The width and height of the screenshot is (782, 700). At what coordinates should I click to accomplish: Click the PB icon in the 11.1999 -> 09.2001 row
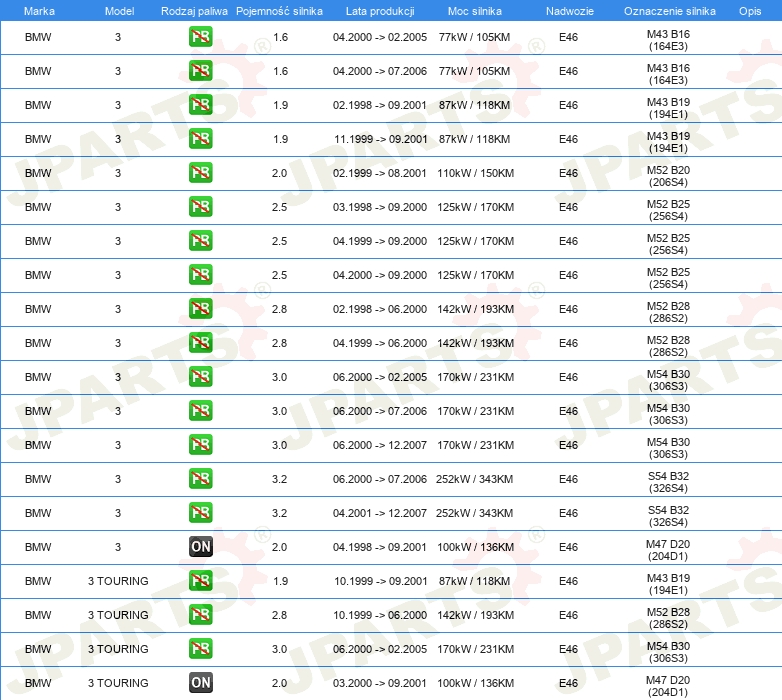pyautogui.click(x=201, y=139)
